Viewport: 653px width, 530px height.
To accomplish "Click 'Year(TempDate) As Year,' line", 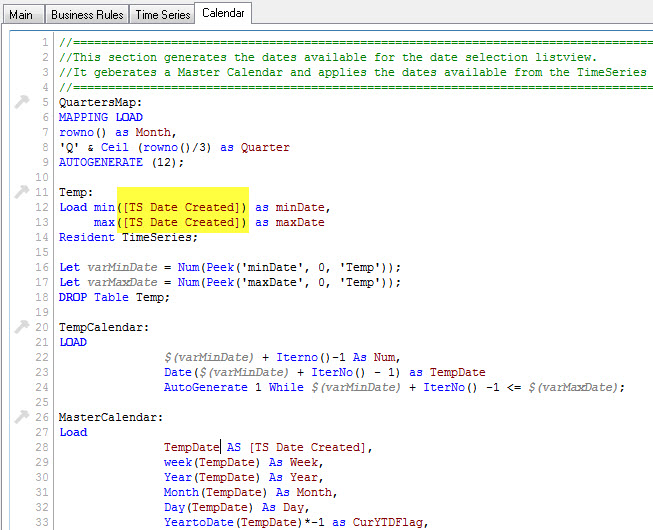I will tap(243, 477).
